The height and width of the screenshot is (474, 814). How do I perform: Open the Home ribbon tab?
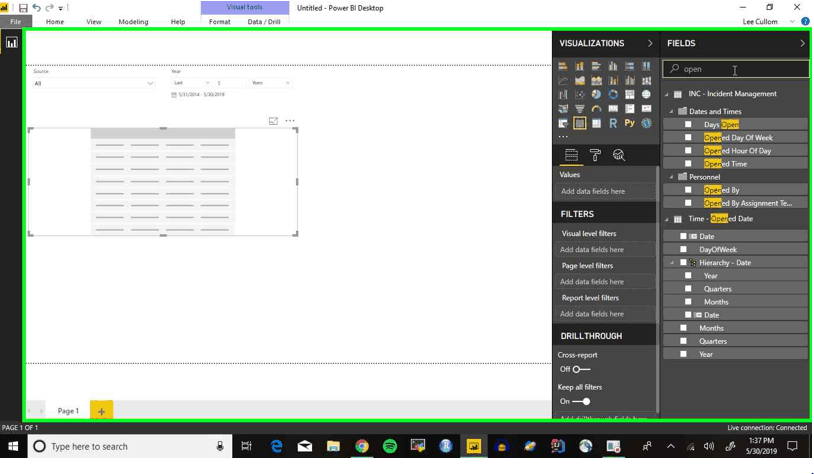click(x=55, y=22)
